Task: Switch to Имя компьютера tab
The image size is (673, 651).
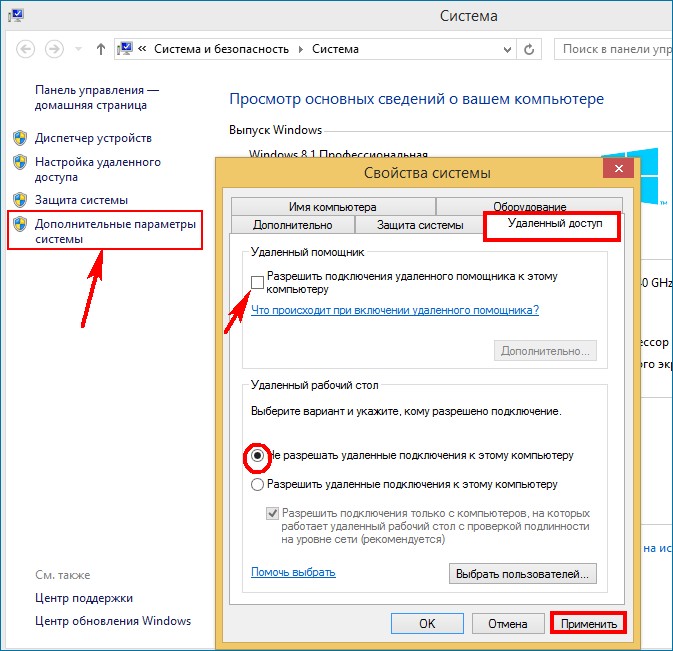Action: pyautogui.click(x=332, y=207)
